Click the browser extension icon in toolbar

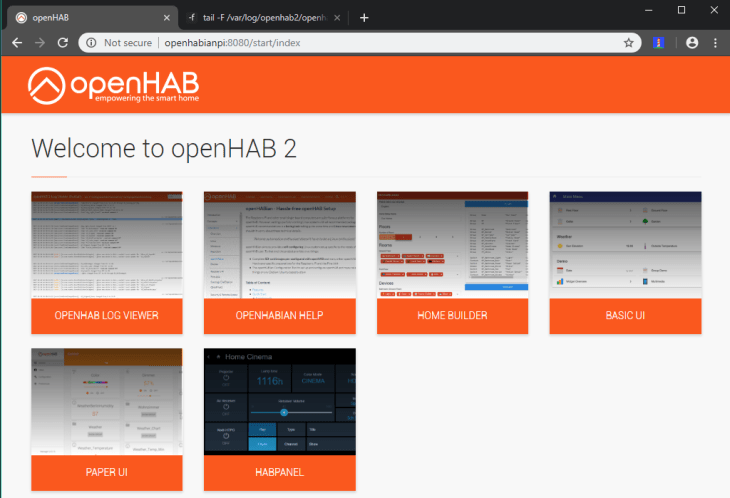[659, 43]
